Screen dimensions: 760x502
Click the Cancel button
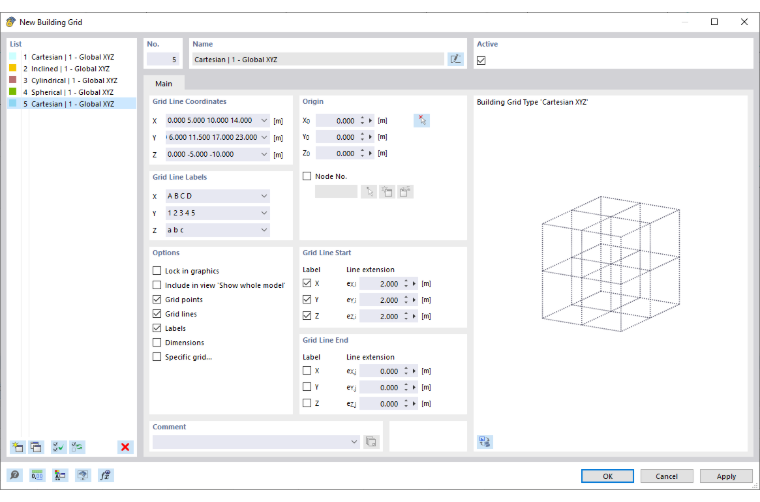tap(666, 476)
